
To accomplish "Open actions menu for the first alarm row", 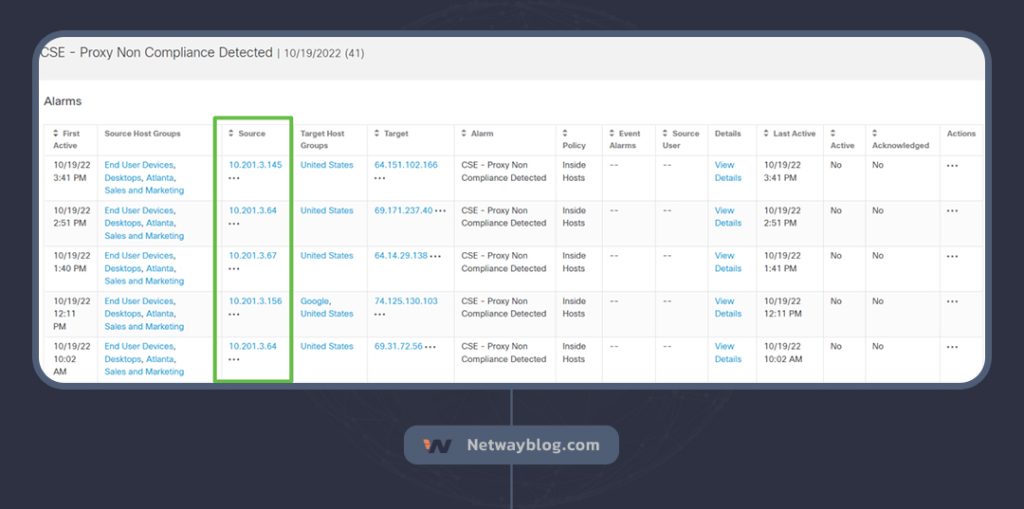I will click(x=952, y=166).
